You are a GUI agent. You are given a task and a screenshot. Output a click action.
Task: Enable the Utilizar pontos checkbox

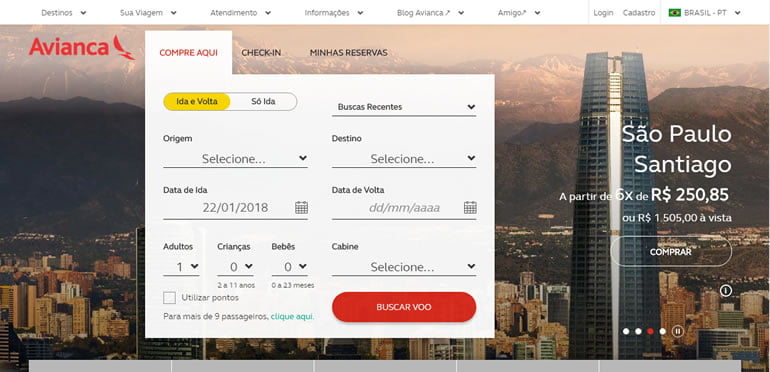pos(169,297)
